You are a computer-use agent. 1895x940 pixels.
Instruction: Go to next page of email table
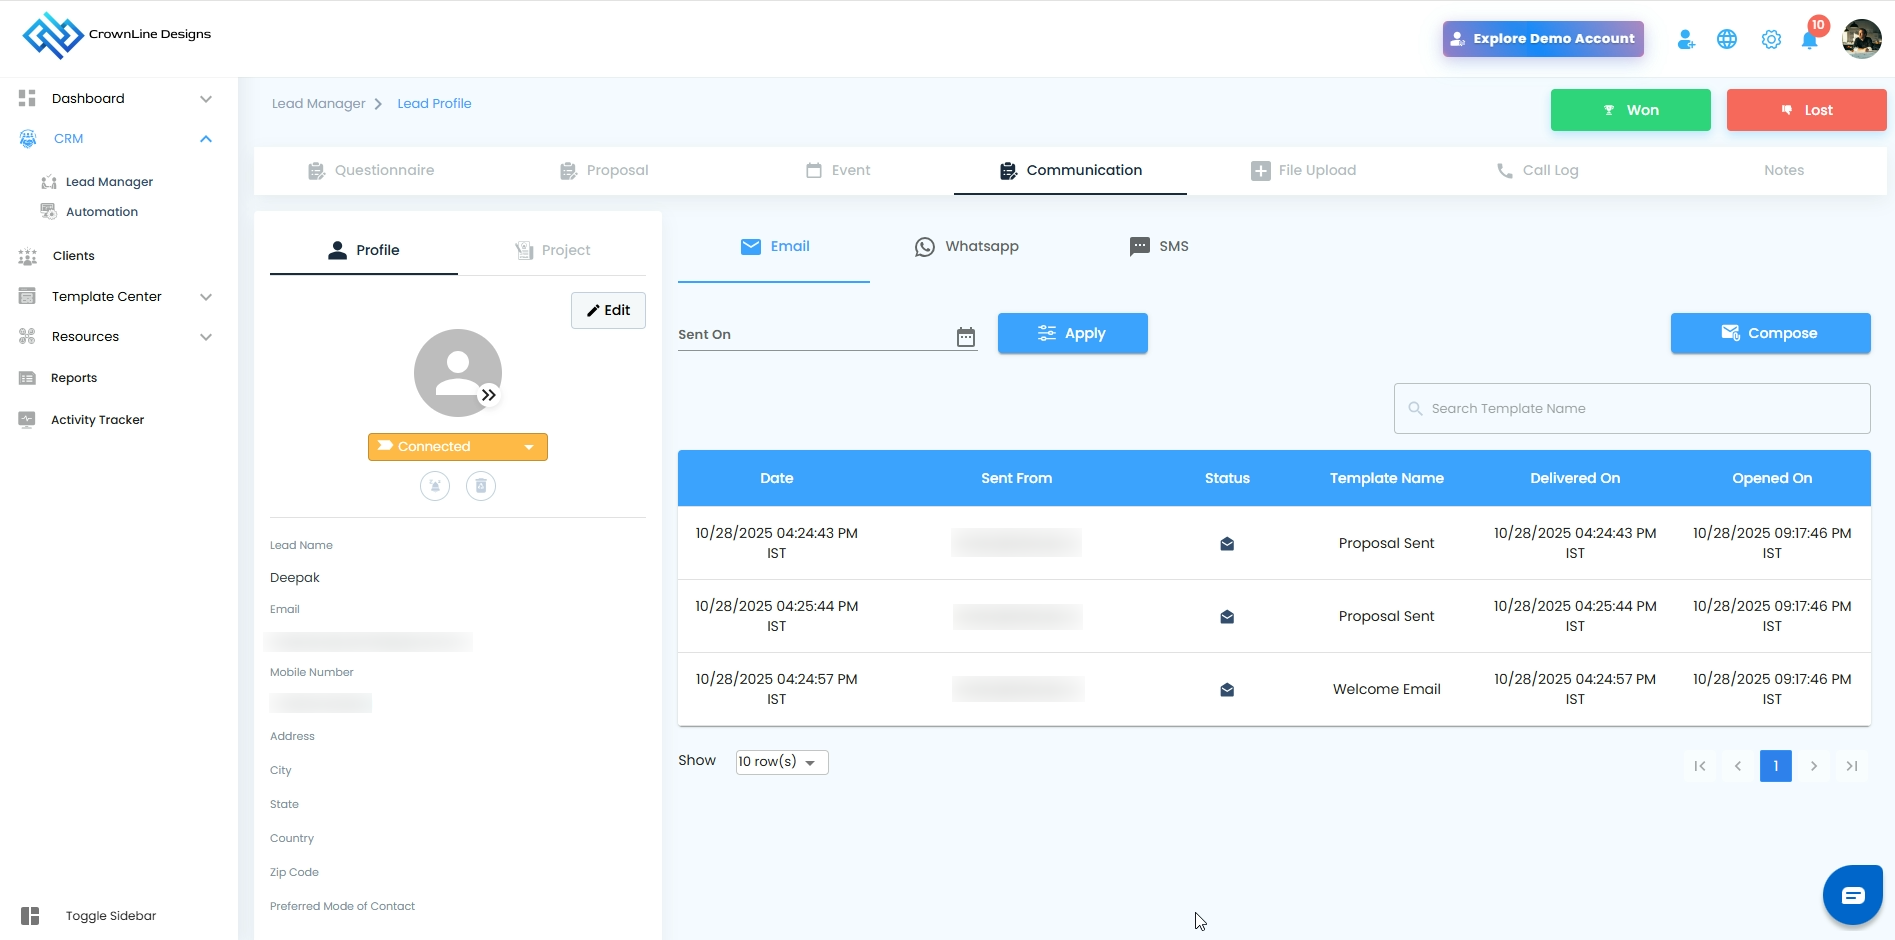1814,766
